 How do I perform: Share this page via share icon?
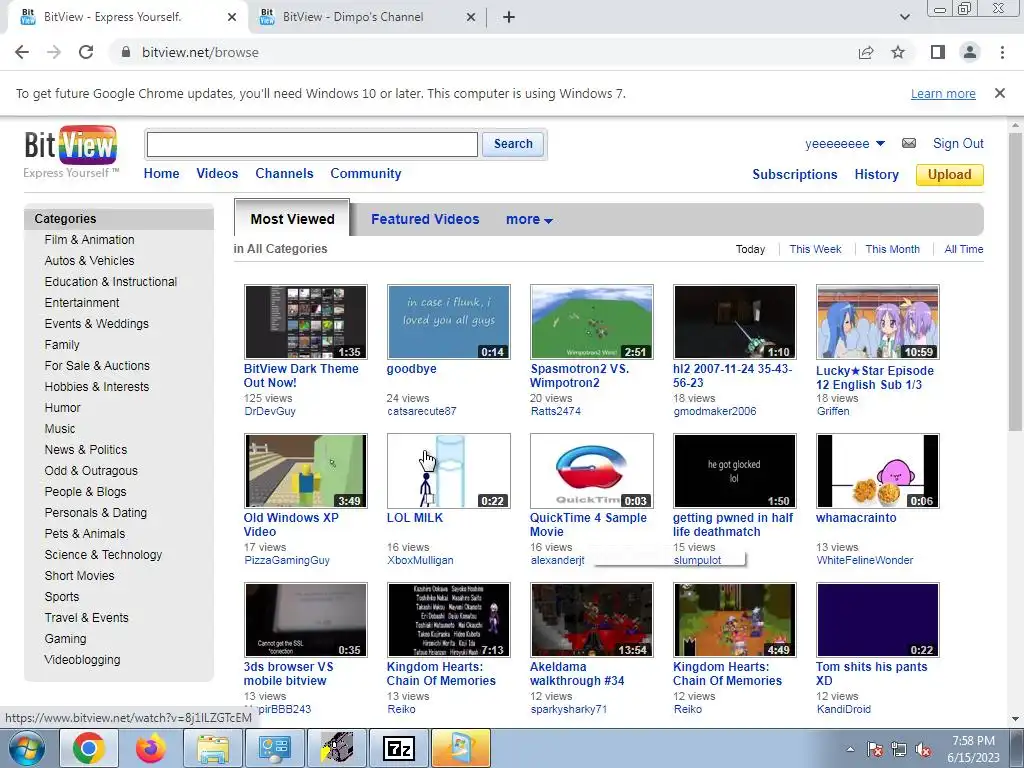point(866,52)
